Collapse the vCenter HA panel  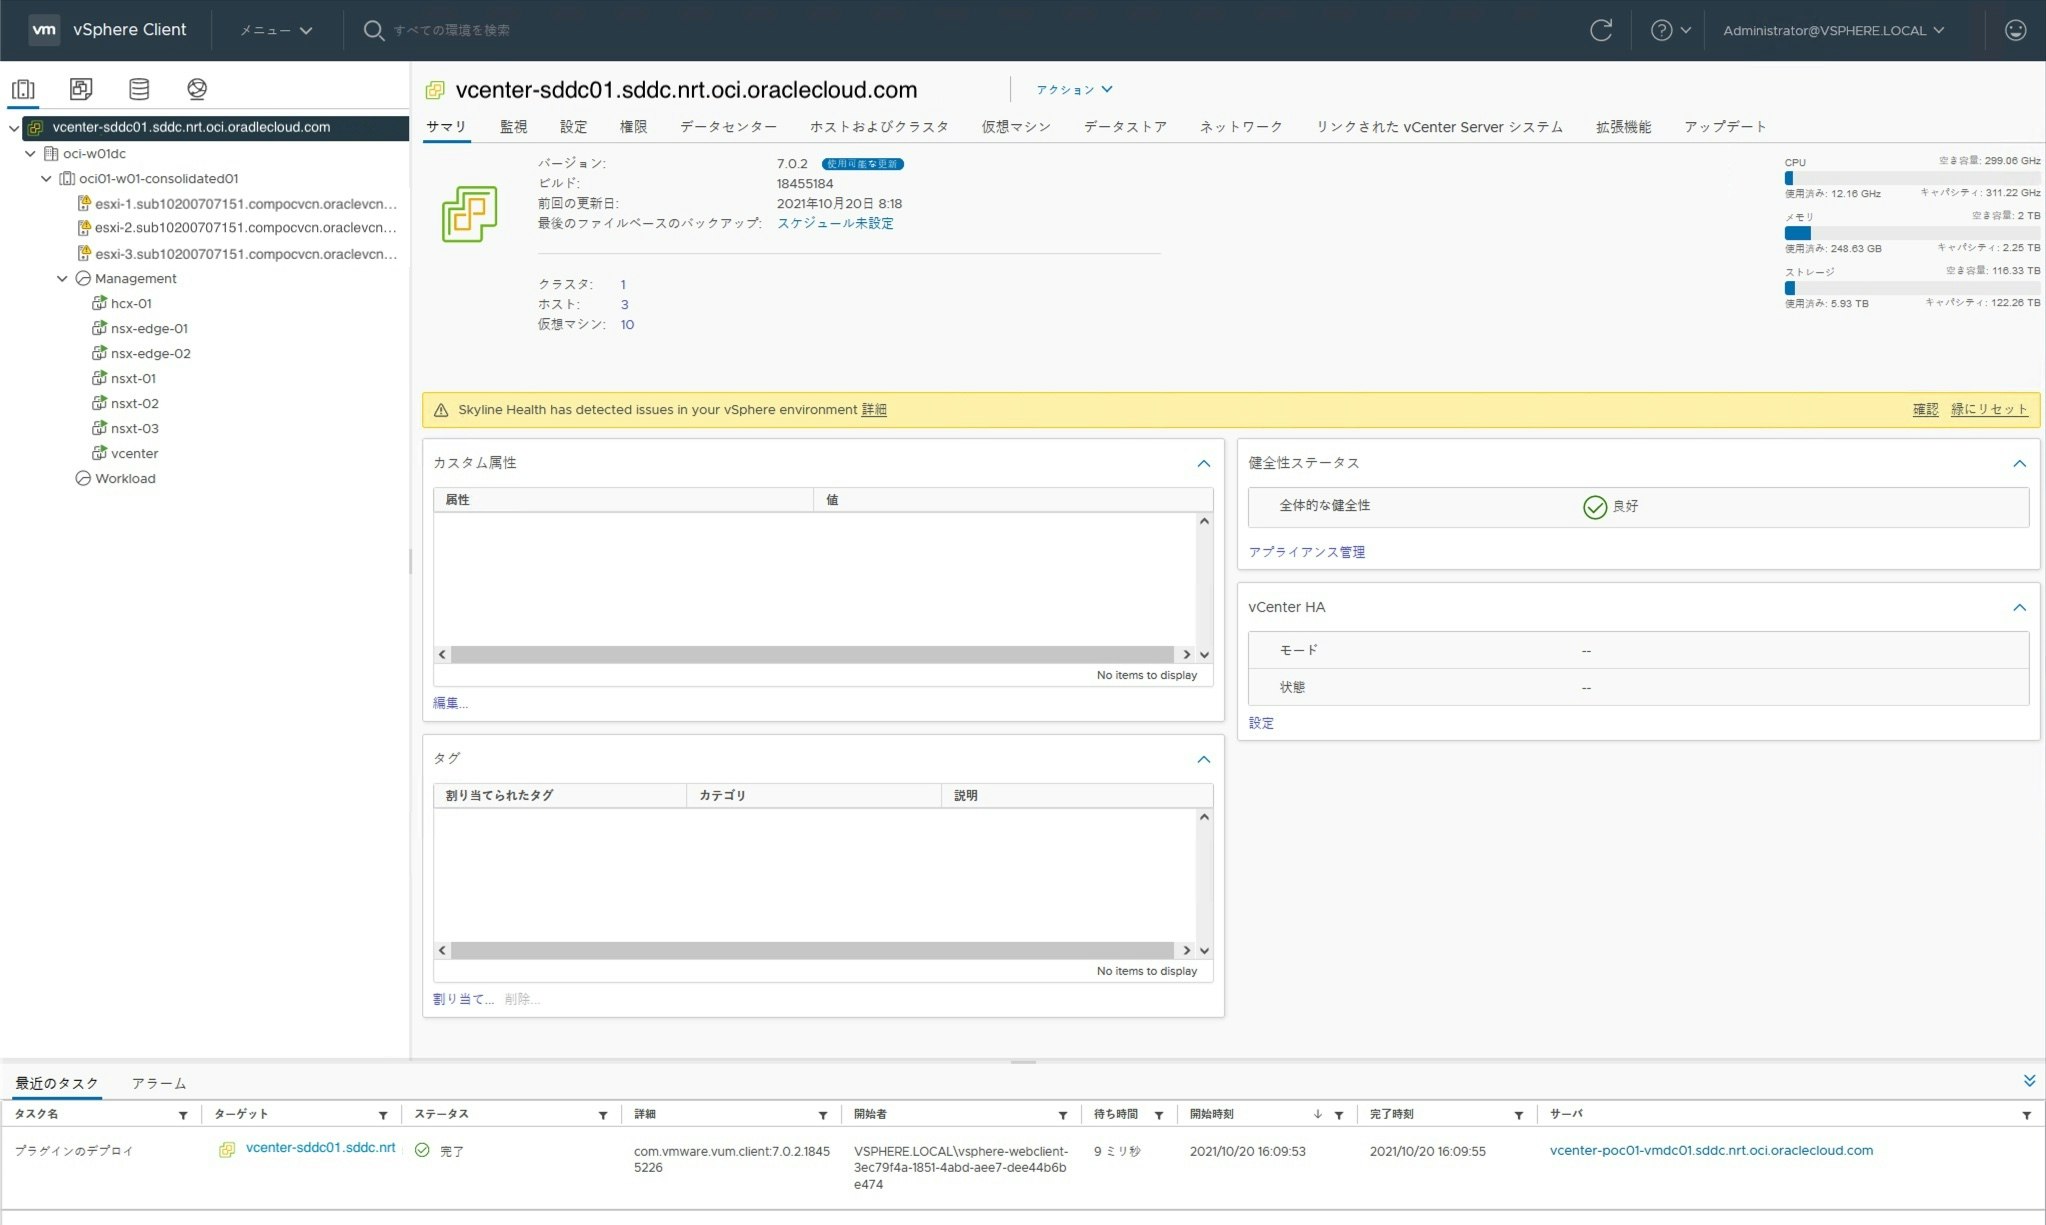(x=2019, y=607)
